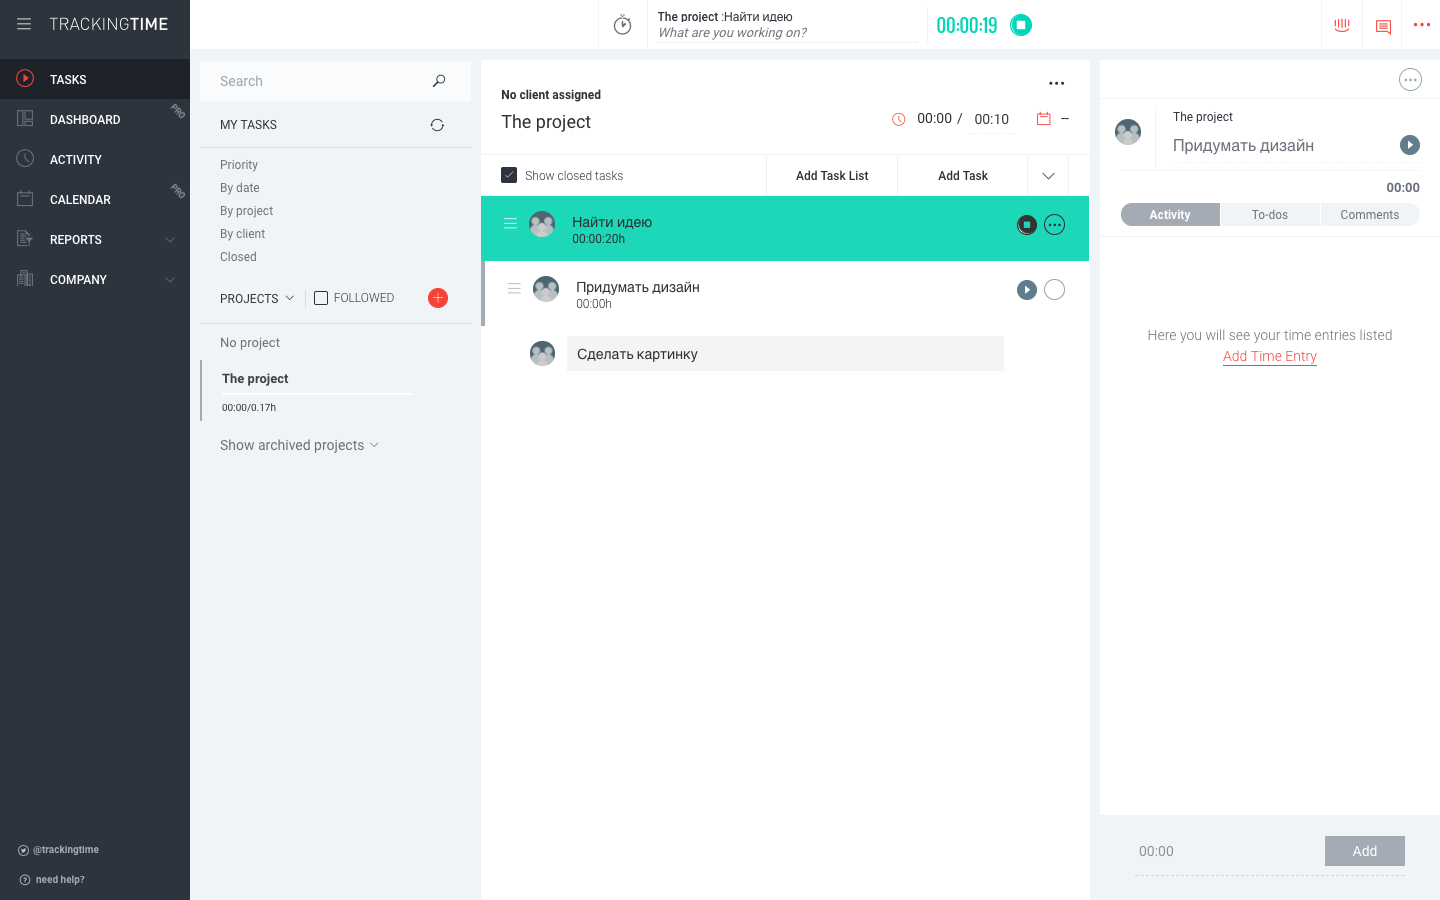The image size is (1440, 900).
Task: Open the chat messages icon in top bar
Action: point(1384,26)
